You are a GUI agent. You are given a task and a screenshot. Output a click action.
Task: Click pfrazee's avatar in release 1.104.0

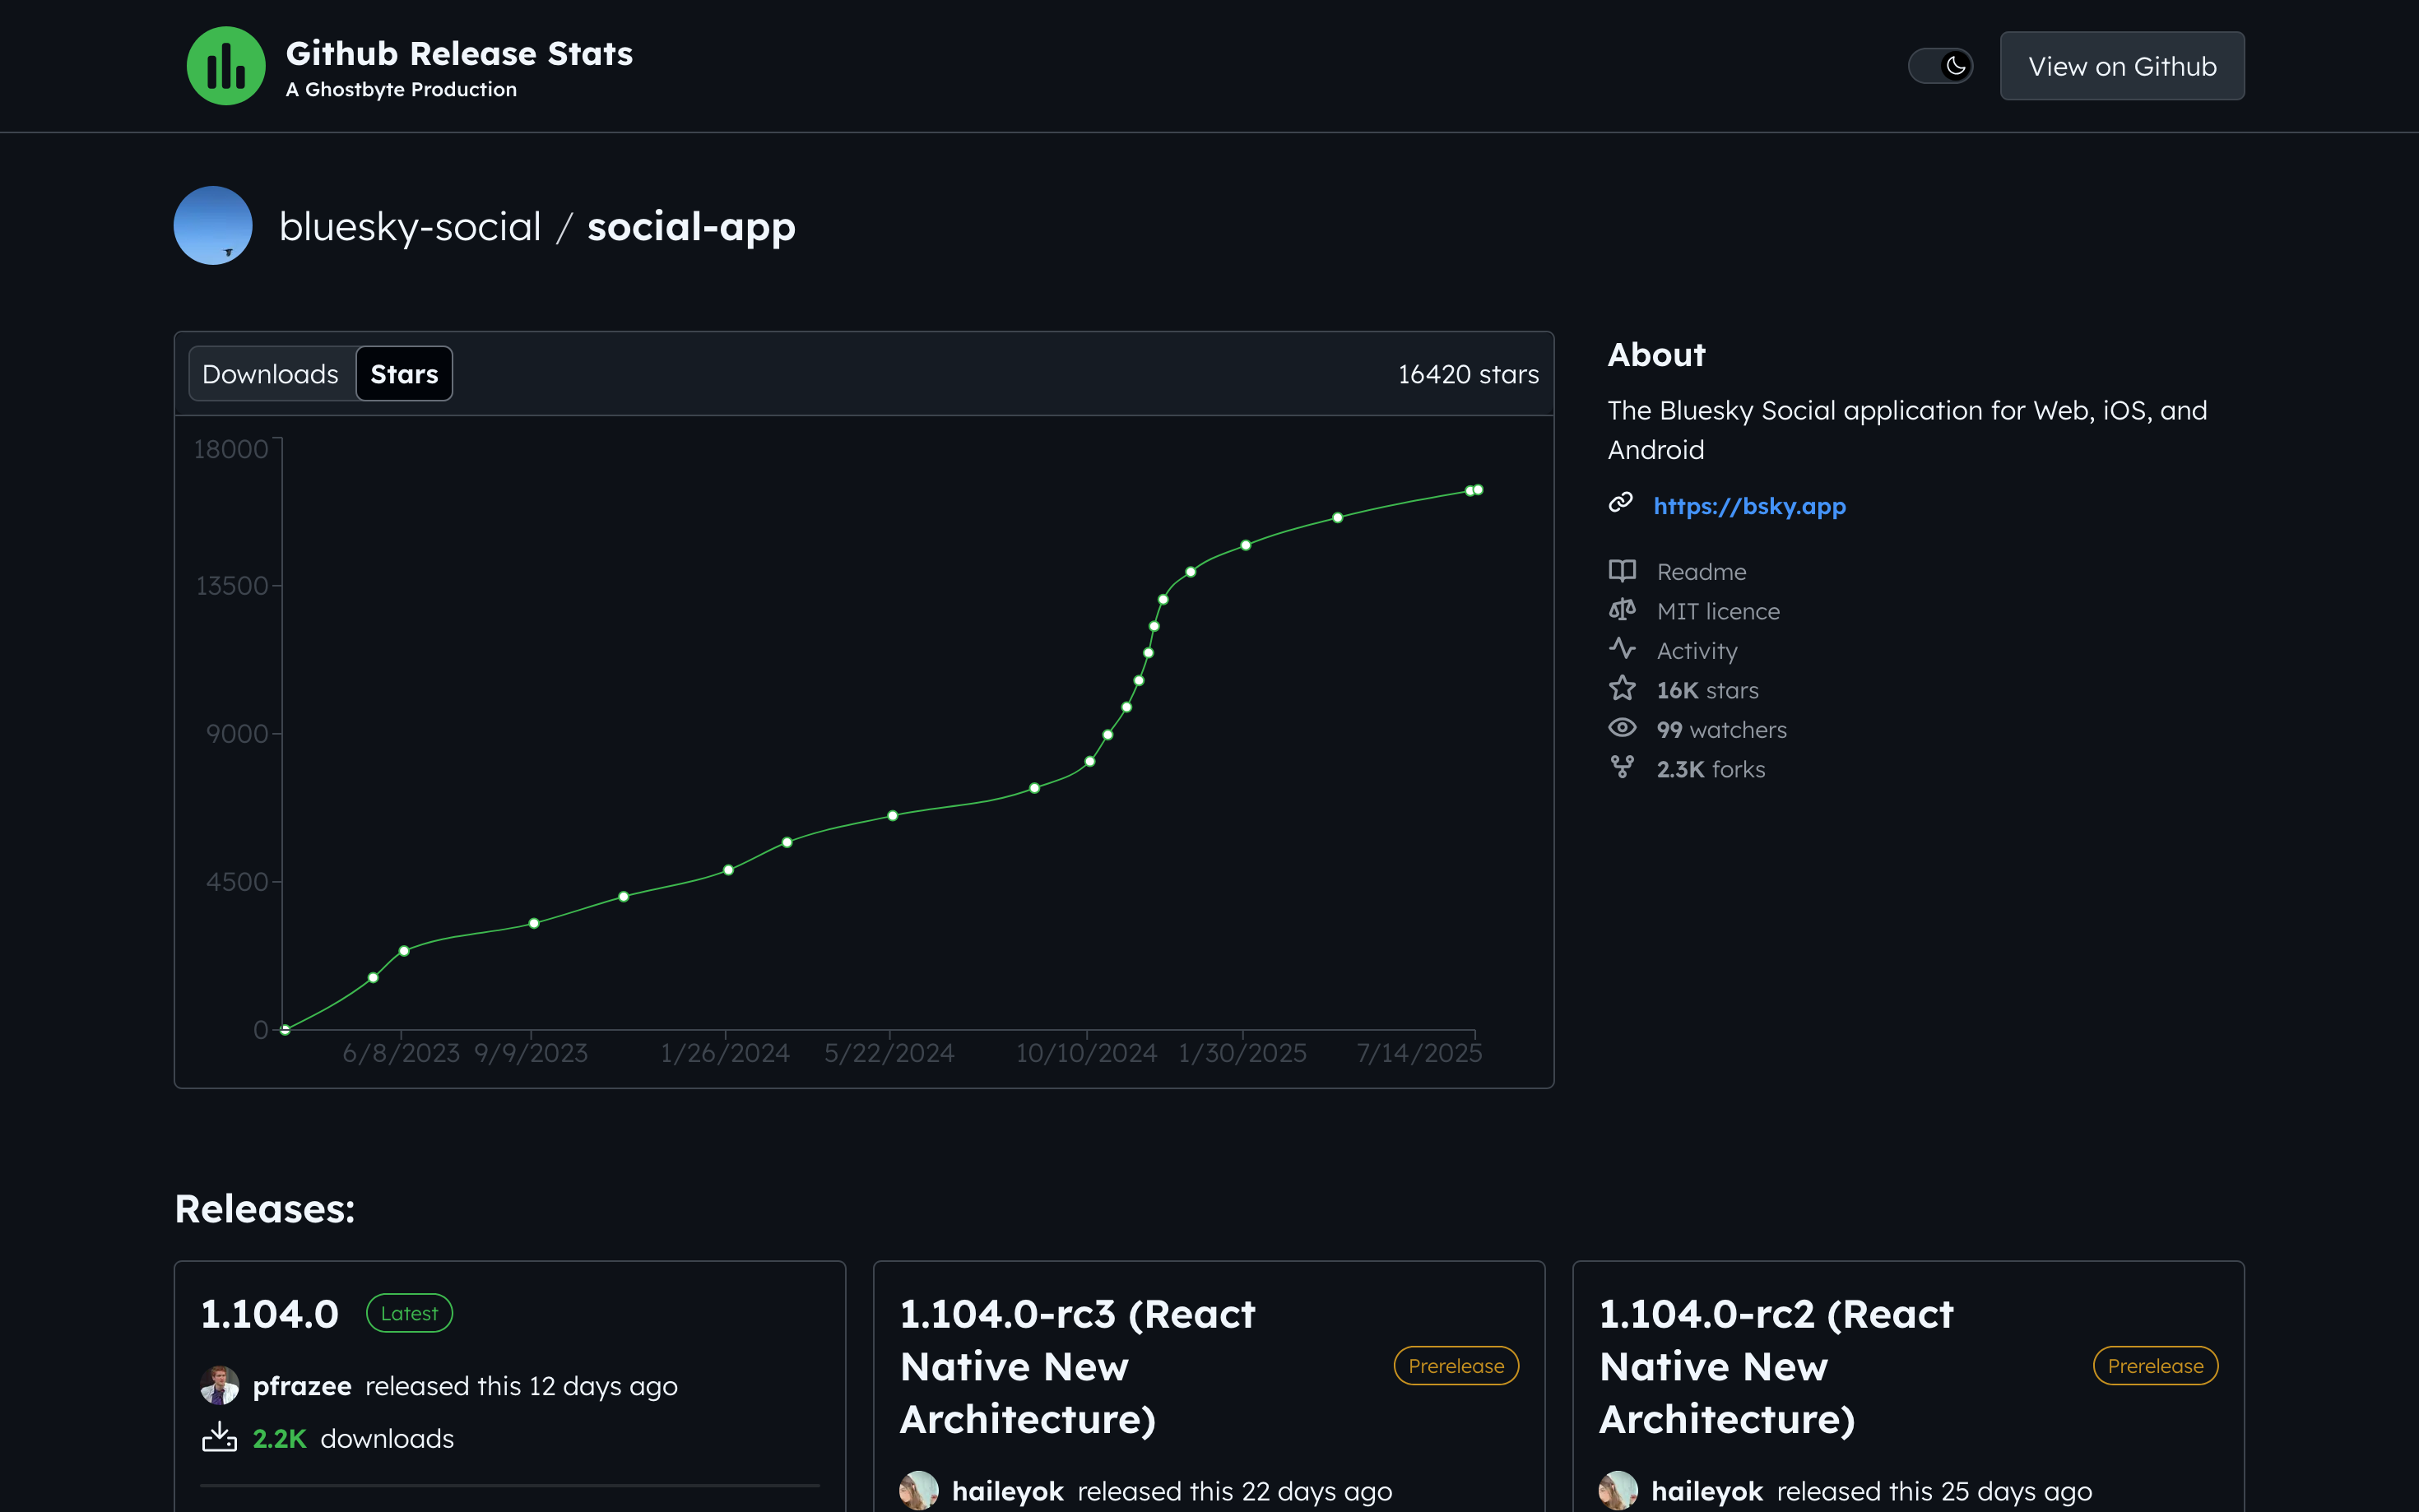[219, 1386]
